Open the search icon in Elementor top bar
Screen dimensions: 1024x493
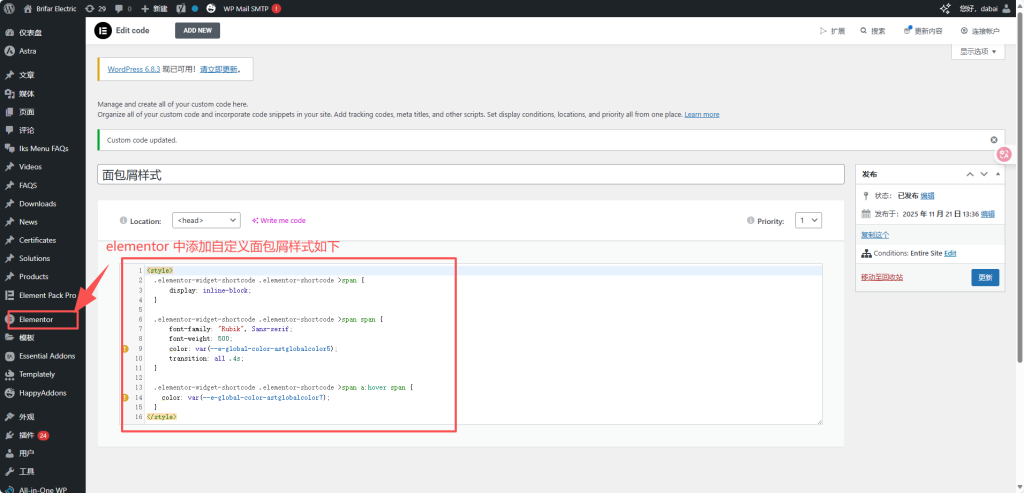pos(871,30)
